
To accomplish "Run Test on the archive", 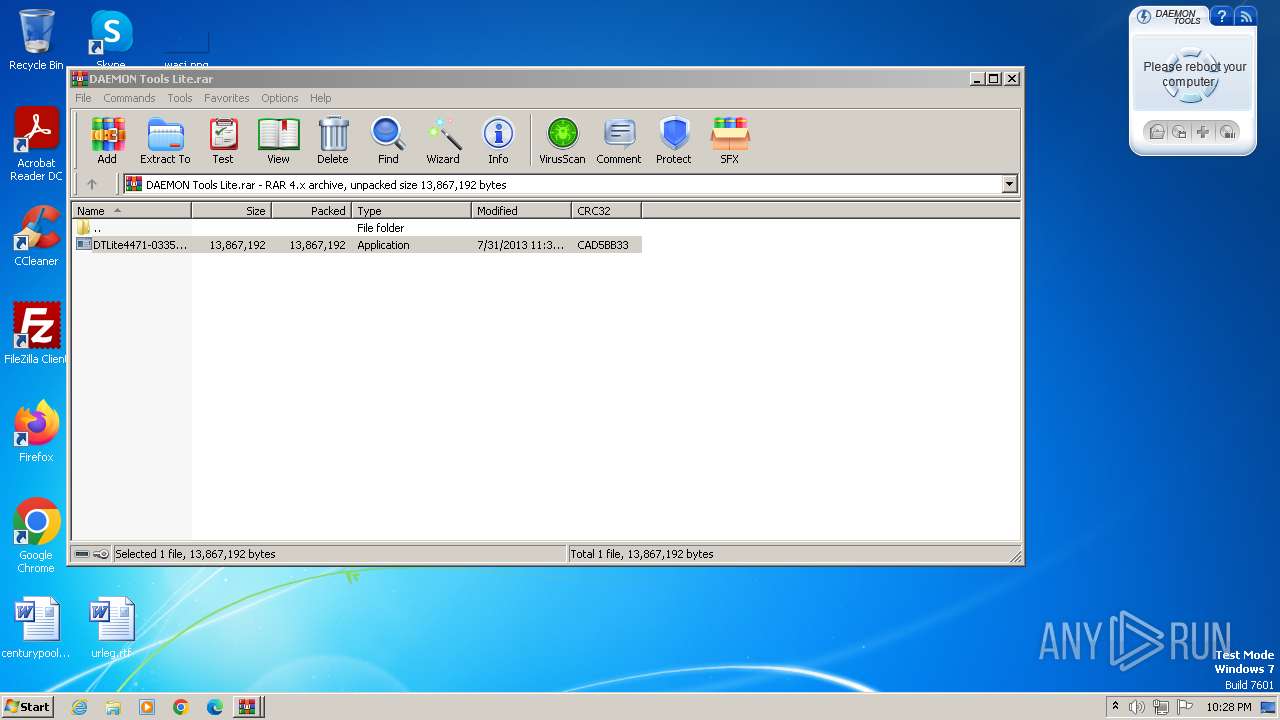I will pyautogui.click(x=223, y=140).
